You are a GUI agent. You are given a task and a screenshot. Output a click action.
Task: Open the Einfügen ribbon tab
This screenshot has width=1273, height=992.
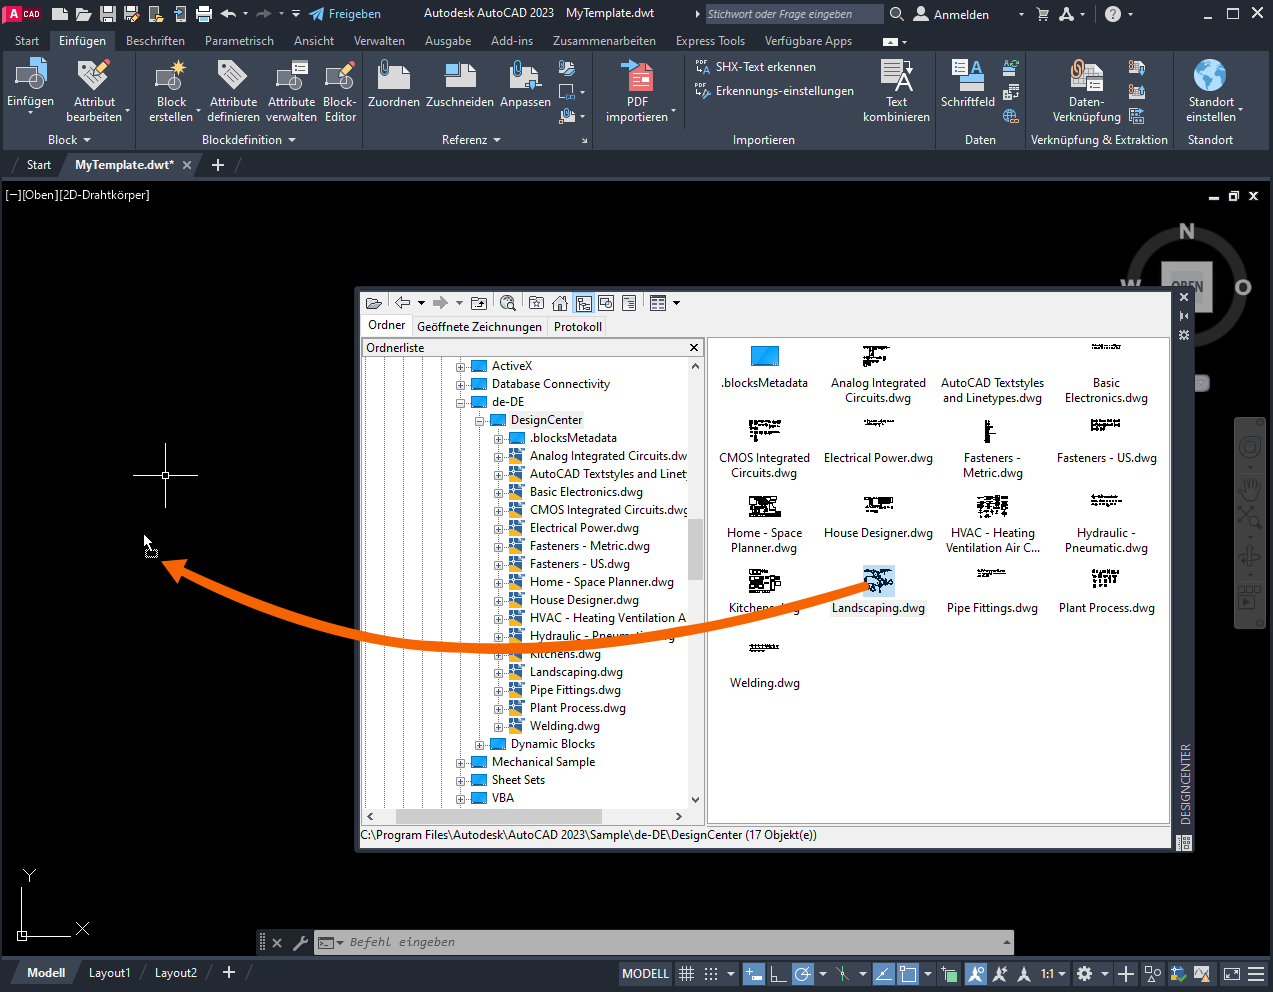pyautogui.click(x=82, y=41)
